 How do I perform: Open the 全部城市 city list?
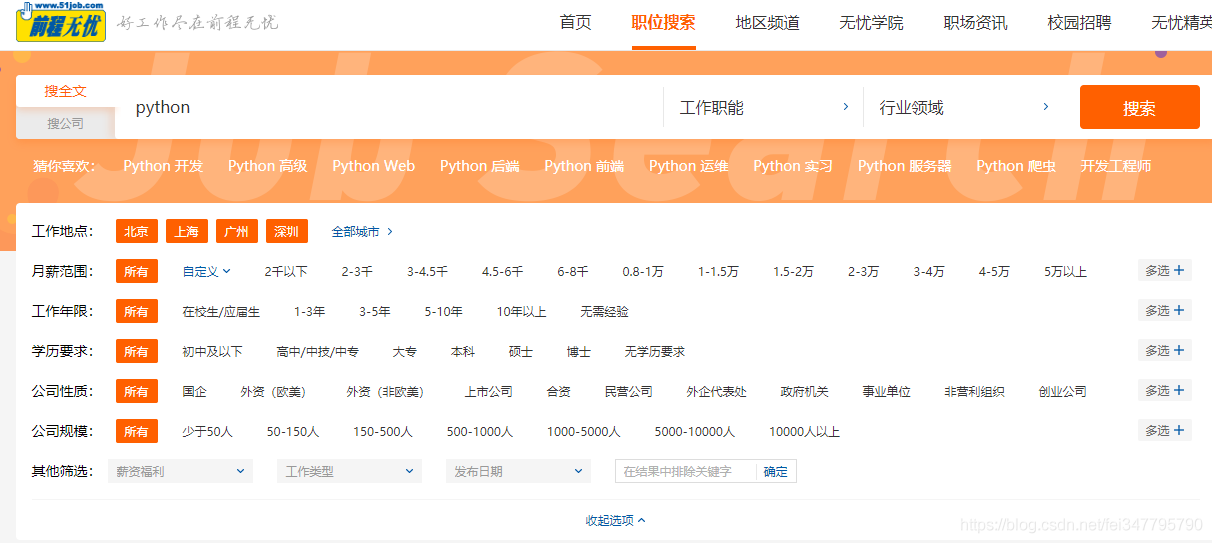[x=362, y=231]
